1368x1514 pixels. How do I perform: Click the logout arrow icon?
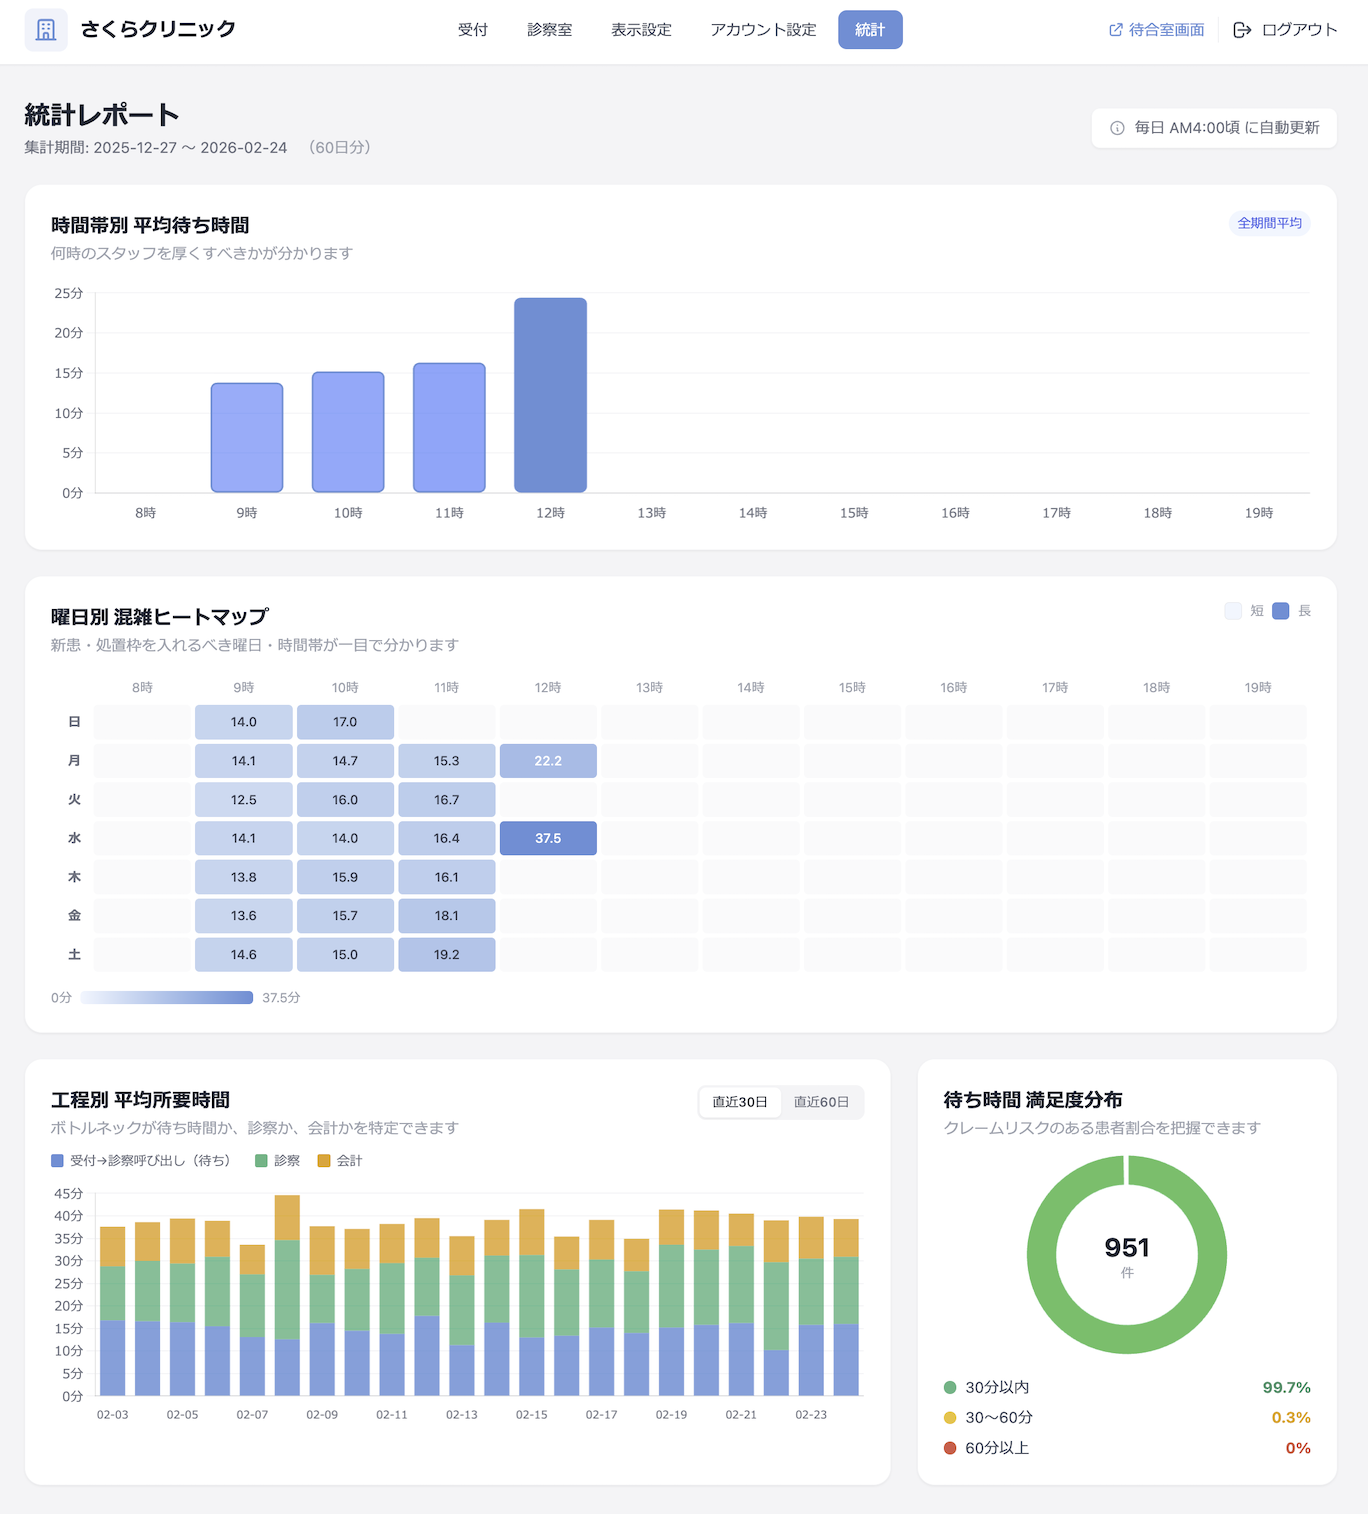point(1242,30)
